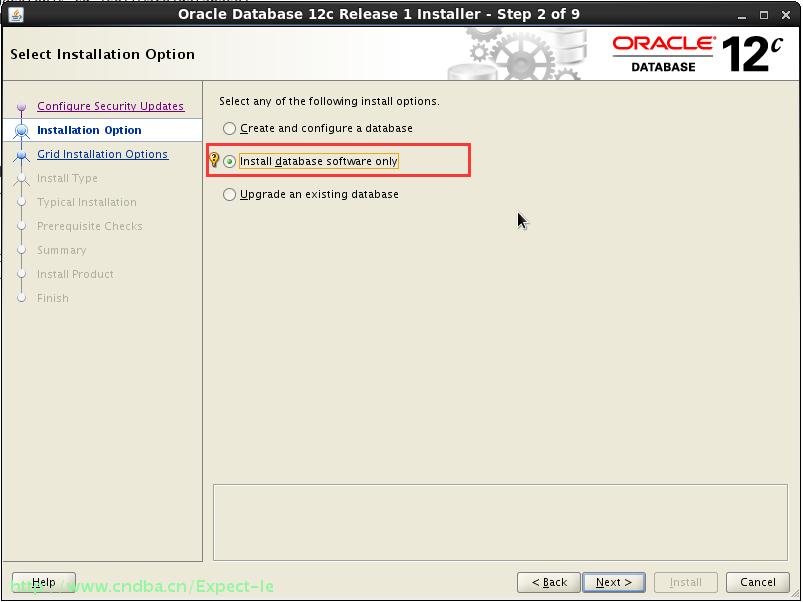Open the Help button

point(44,582)
